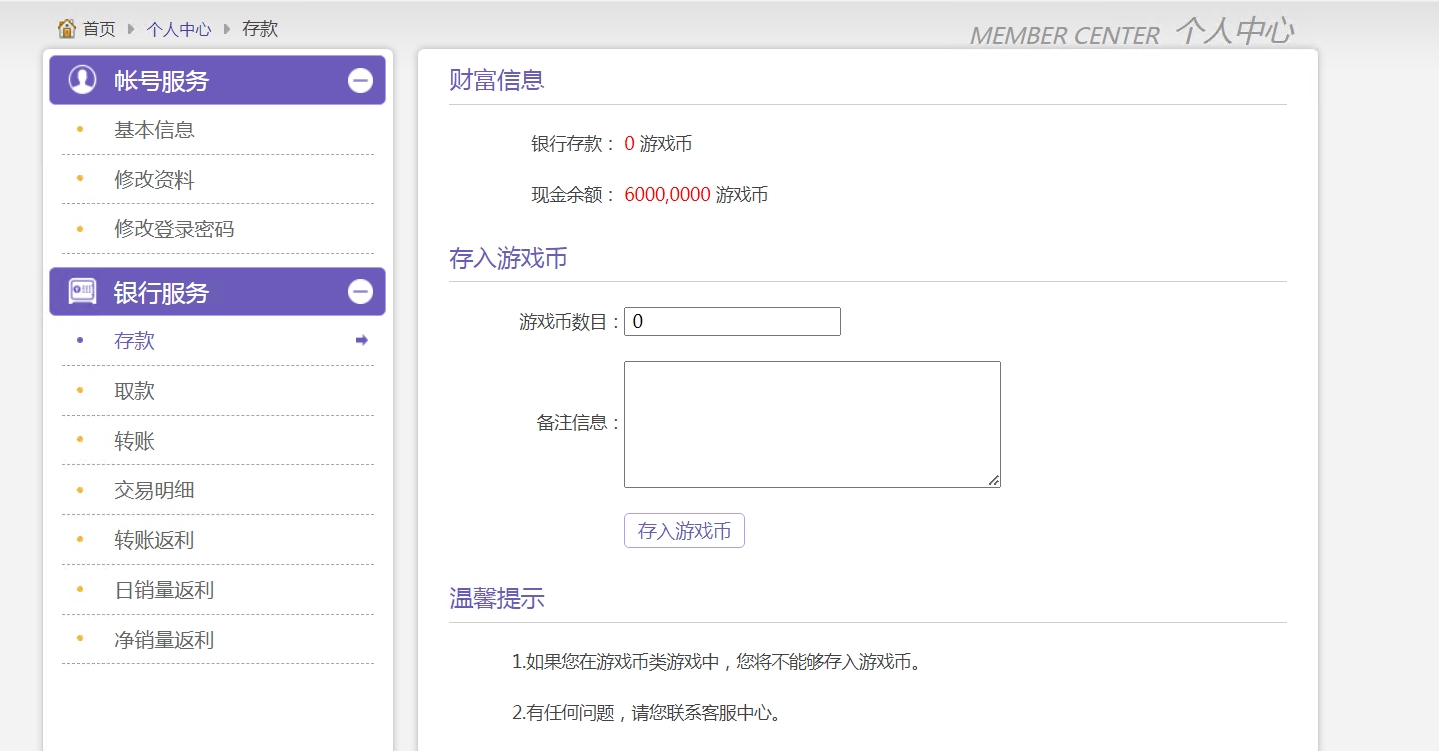Go to 修改登录密码 page
Viewport: 1439px width, 751px height.
(174, 229)
